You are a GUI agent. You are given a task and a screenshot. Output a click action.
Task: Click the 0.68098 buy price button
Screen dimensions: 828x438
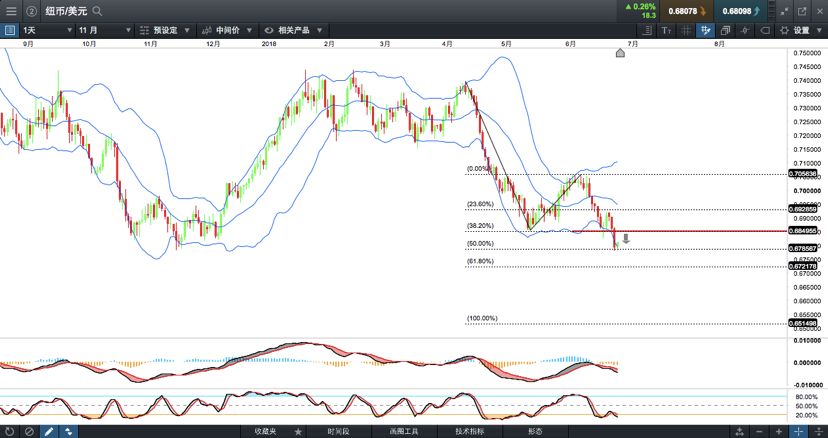point(741,11)
